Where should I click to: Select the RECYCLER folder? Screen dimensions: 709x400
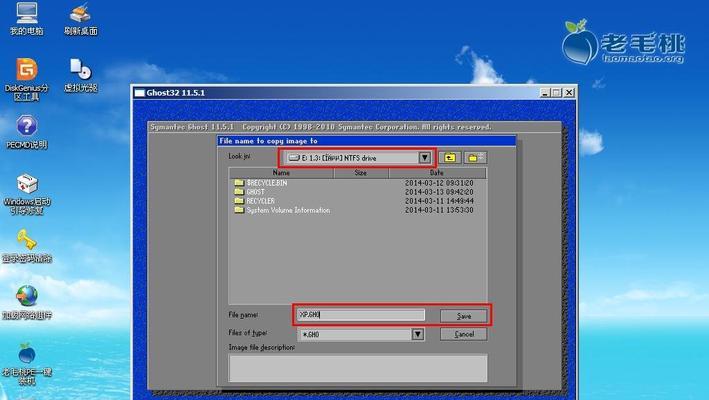pyautogui.click(x=254, y=201)
